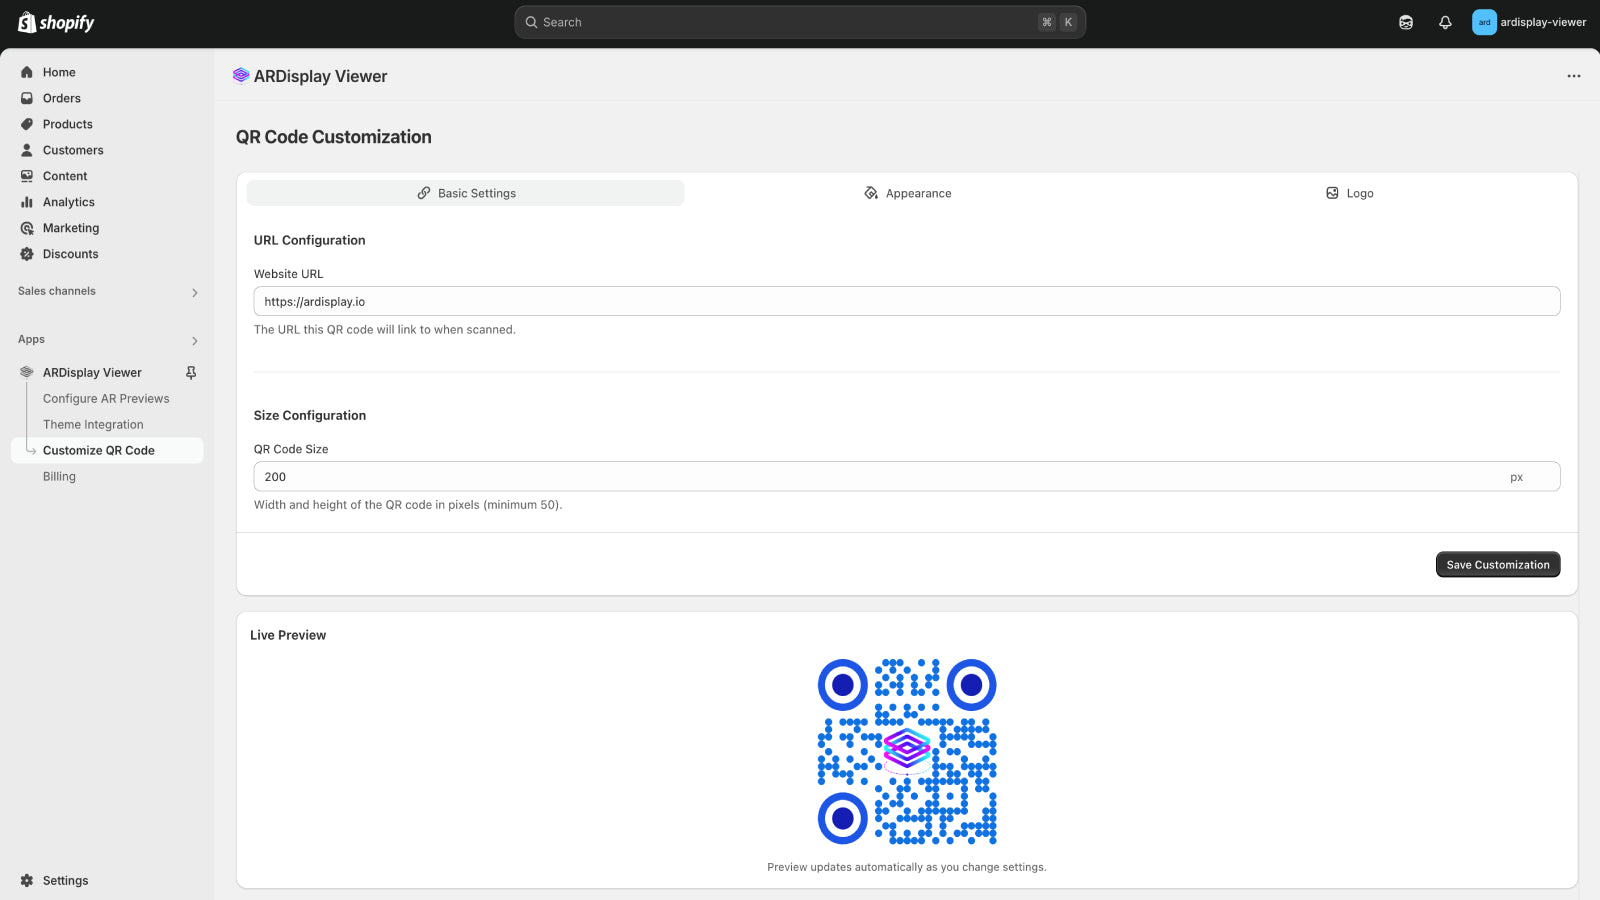This screenshot has width=1600, height=900.
Task: Switch to the Logo tab
Action: (x=1349, y=193)
